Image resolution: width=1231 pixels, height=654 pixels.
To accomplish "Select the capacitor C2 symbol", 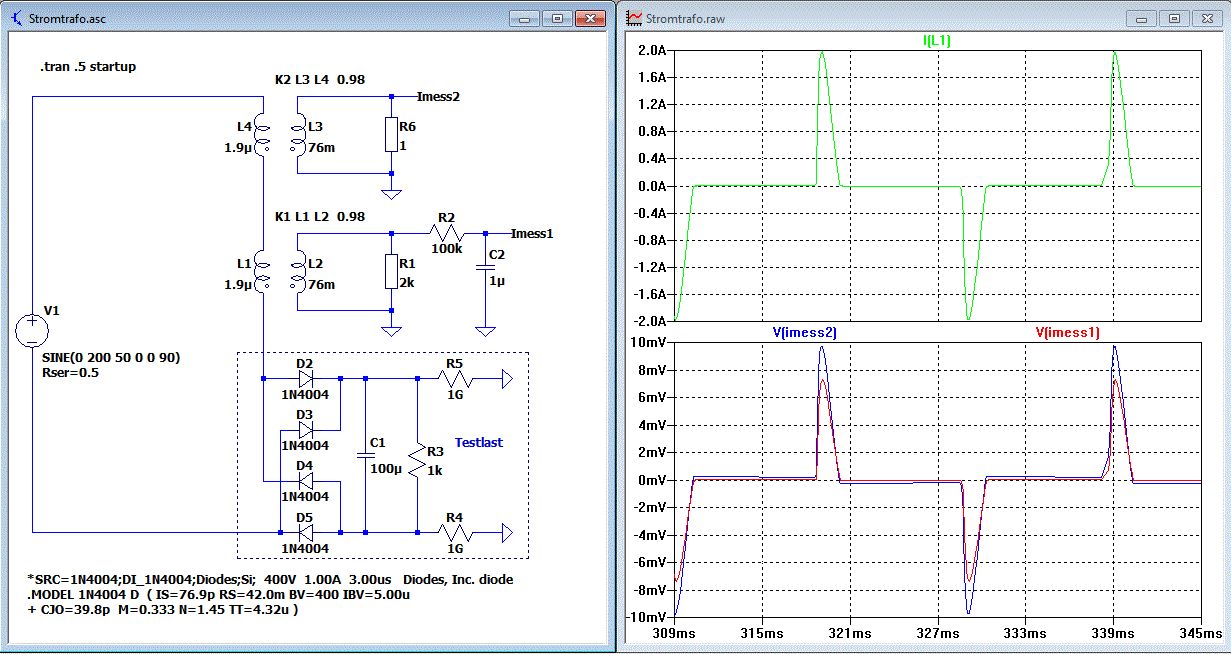I will (486, 268).
